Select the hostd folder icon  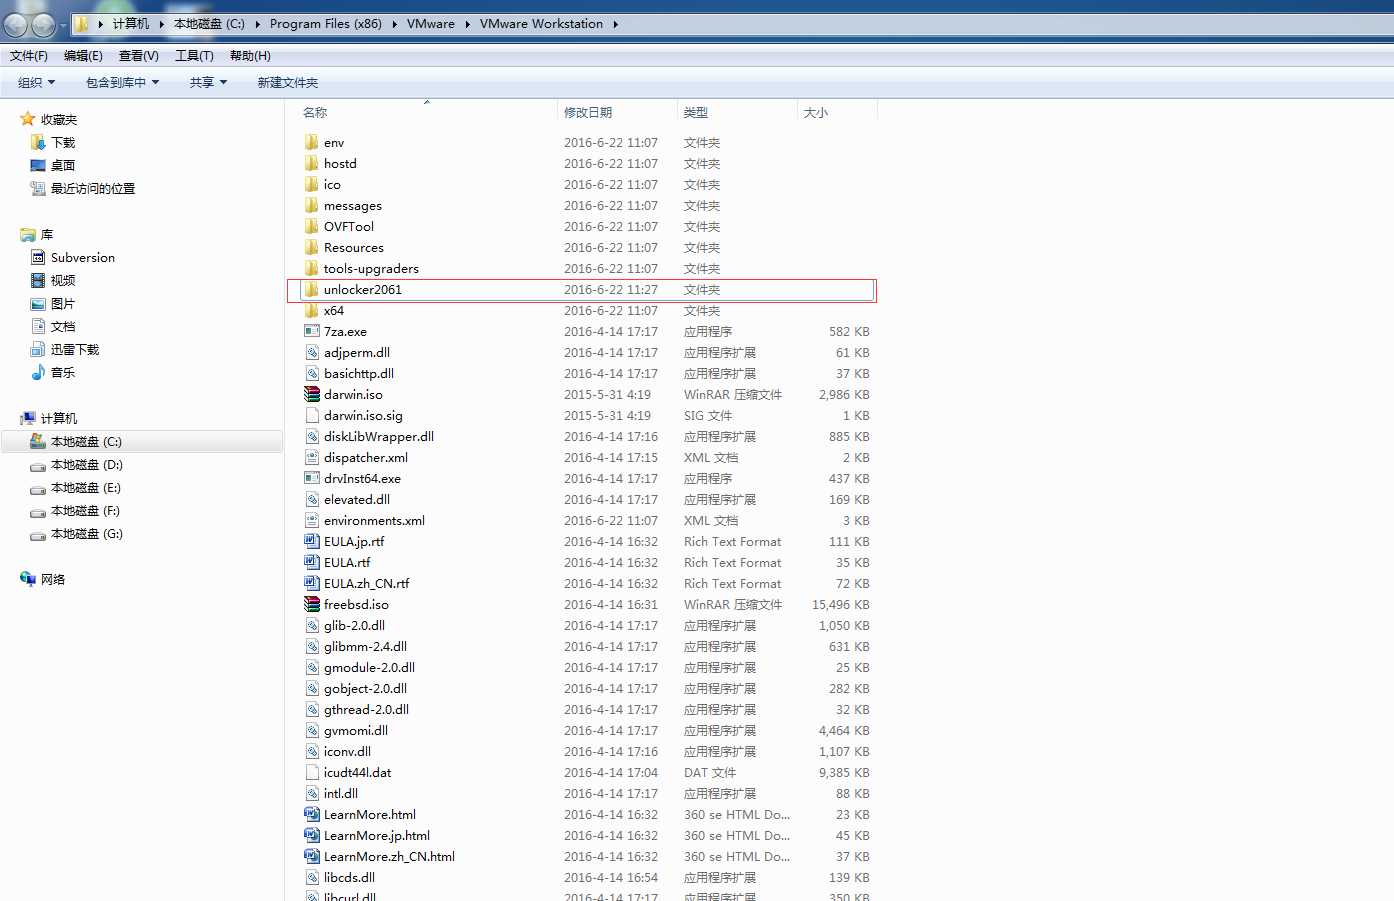(x=312, y=163)
